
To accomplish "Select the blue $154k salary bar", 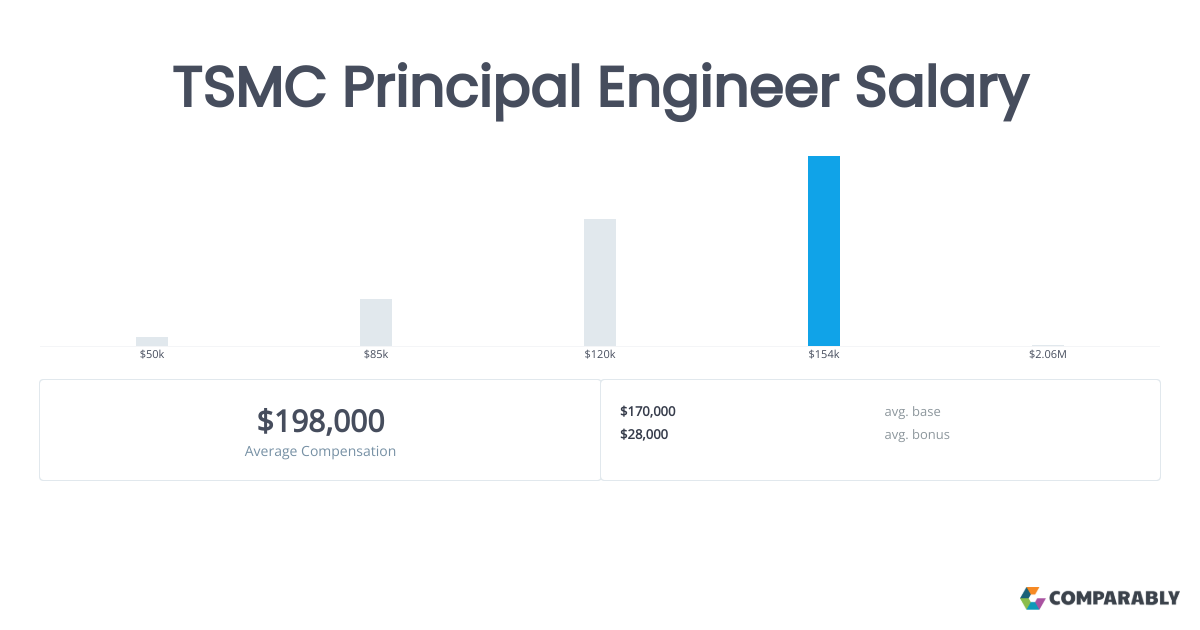I will pyautogui.click(x=824, y=251).
